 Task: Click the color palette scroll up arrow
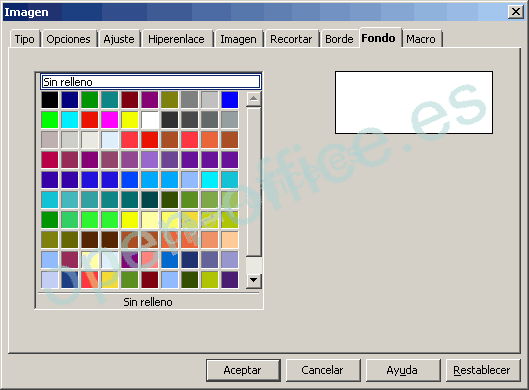coord(253,99)
